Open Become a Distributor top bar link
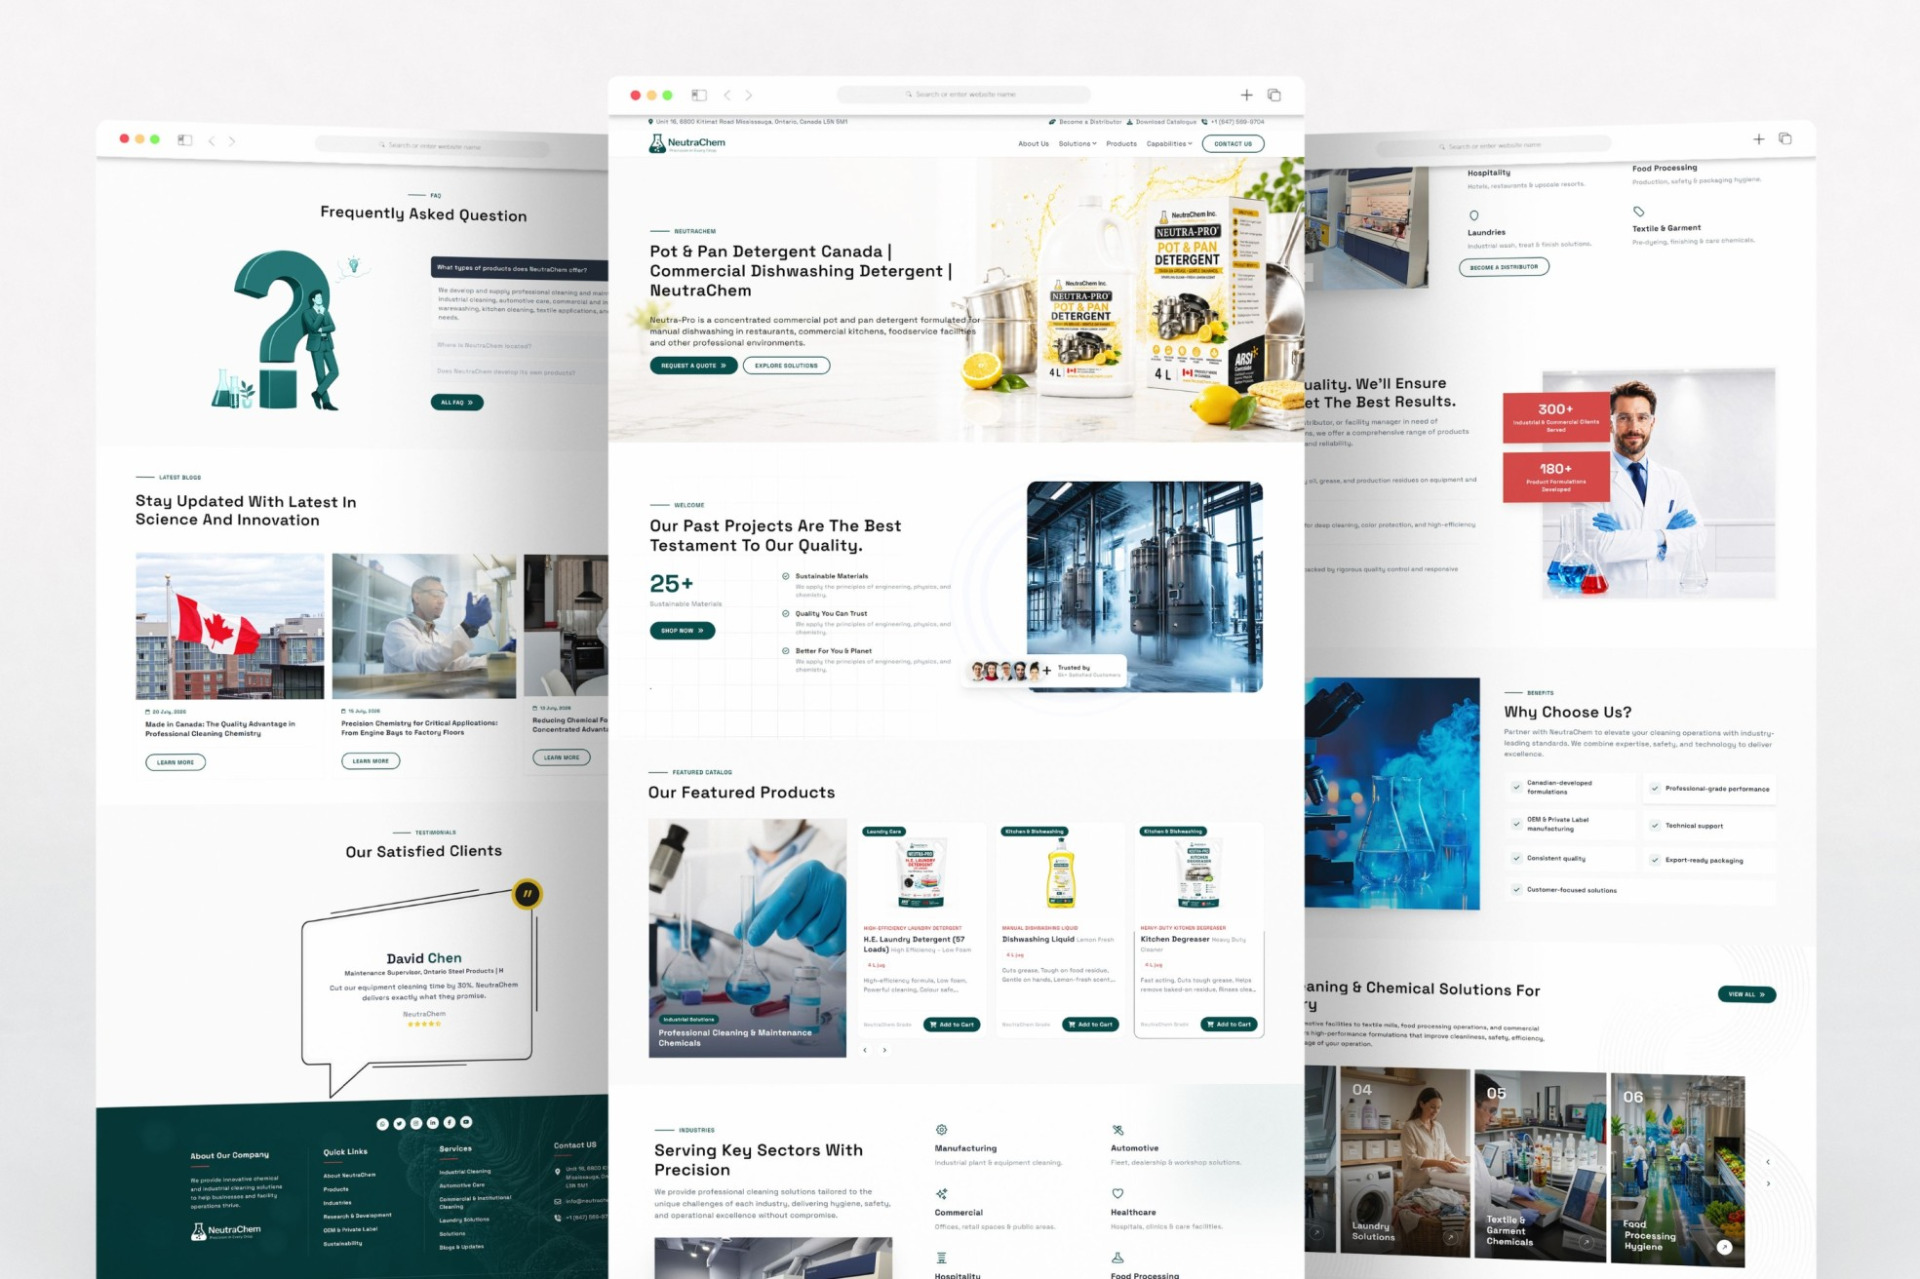1920x1279 pixels. tap(1086, 122)
